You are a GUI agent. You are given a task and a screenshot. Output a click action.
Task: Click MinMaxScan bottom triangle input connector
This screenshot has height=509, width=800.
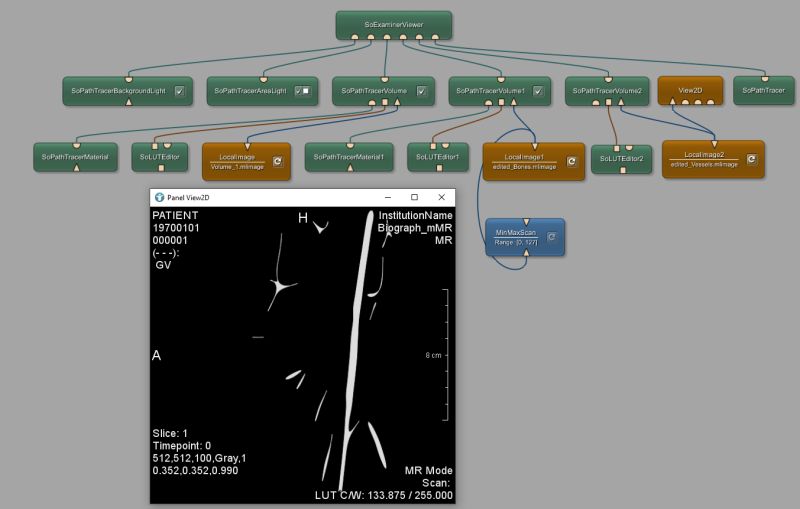(x=526, y=252)
